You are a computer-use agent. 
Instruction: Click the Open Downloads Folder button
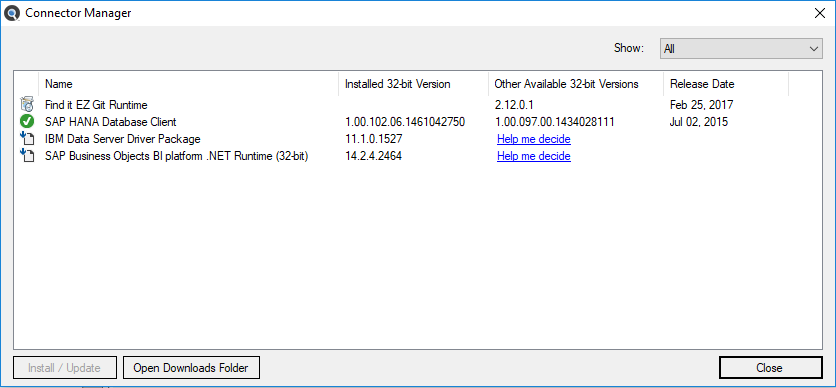coord(191,368)
